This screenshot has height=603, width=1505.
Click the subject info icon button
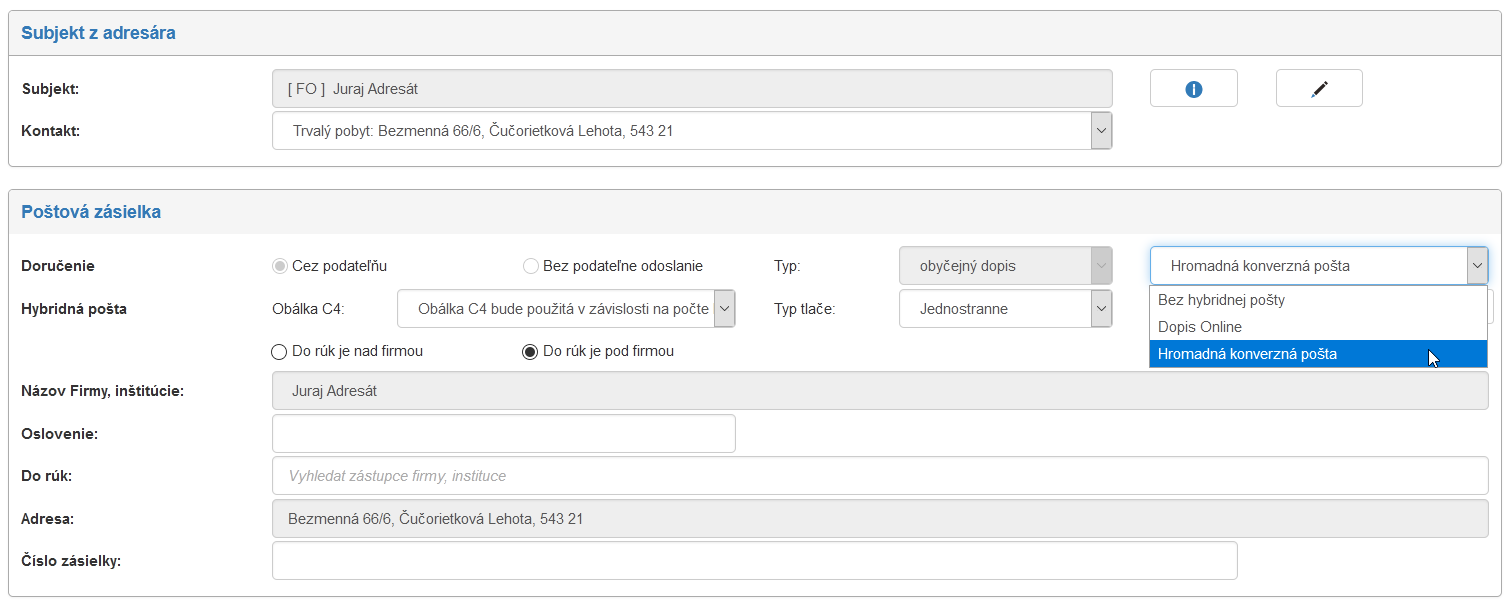1193,89
